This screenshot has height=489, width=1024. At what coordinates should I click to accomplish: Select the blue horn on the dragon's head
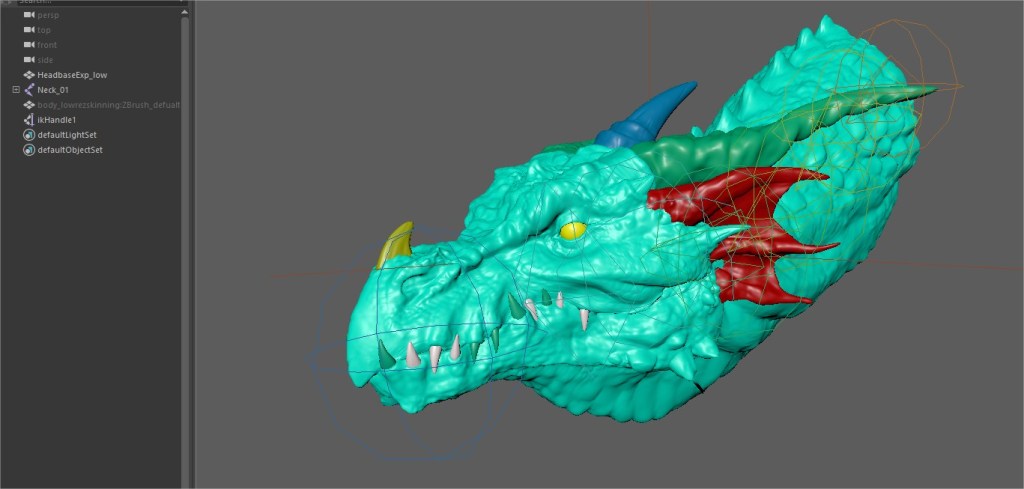tap(650, 113)
